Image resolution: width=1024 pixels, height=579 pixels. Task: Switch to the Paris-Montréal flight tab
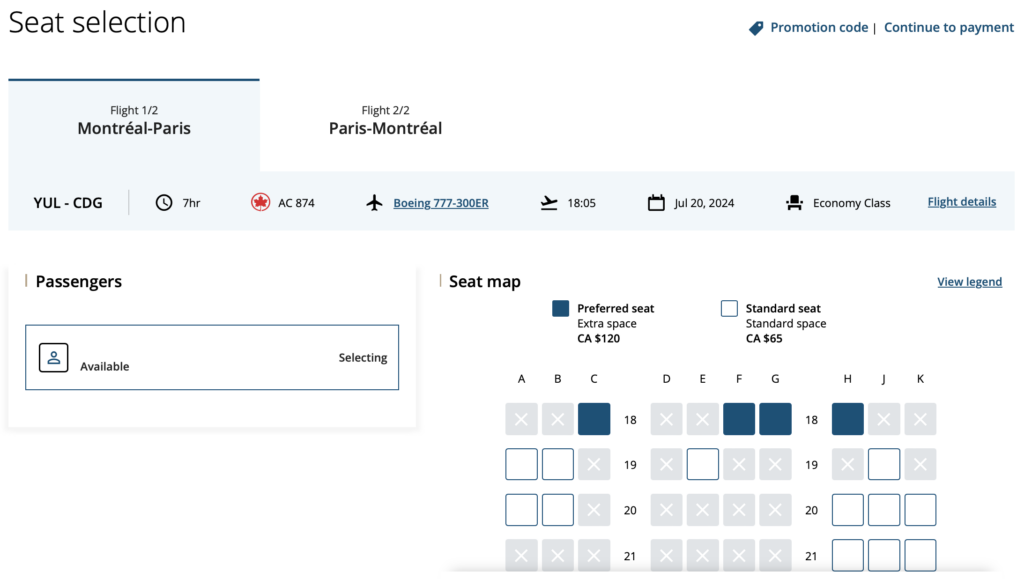[385, 120]
